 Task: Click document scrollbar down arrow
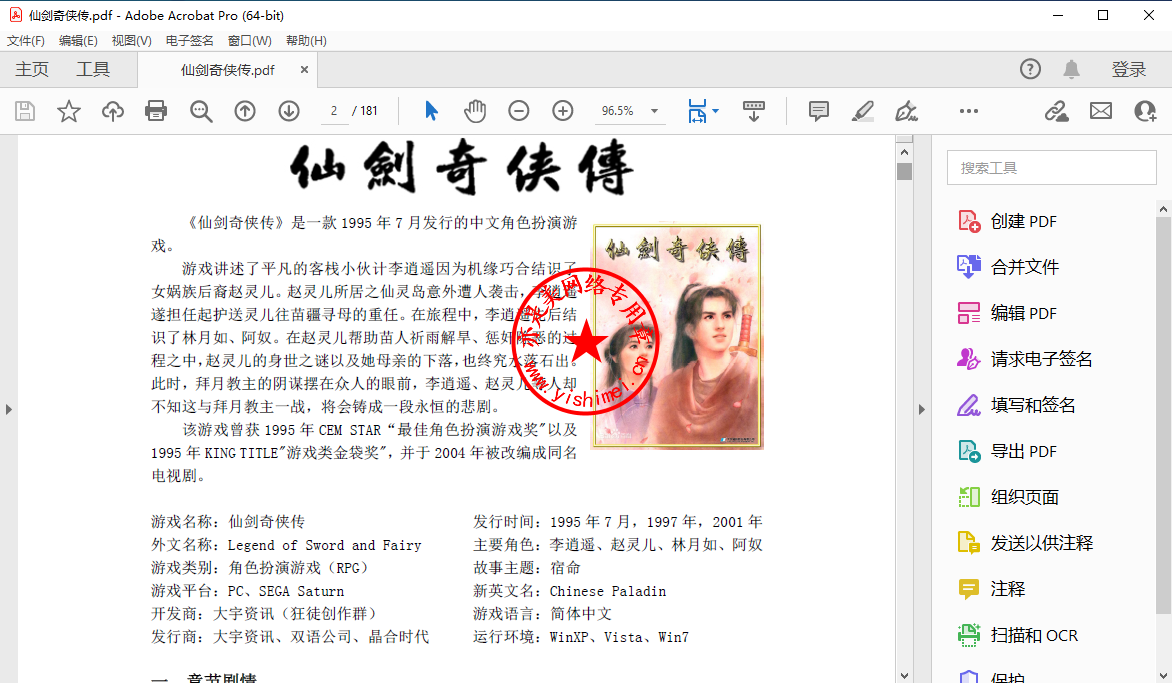click(x=904, y=675)
